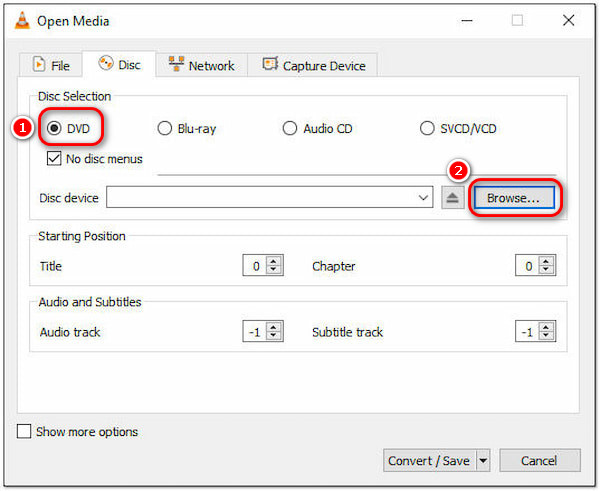Switch to the Capture Device tab
This screenshot has width=600, height=491.
tap(313, 65)
